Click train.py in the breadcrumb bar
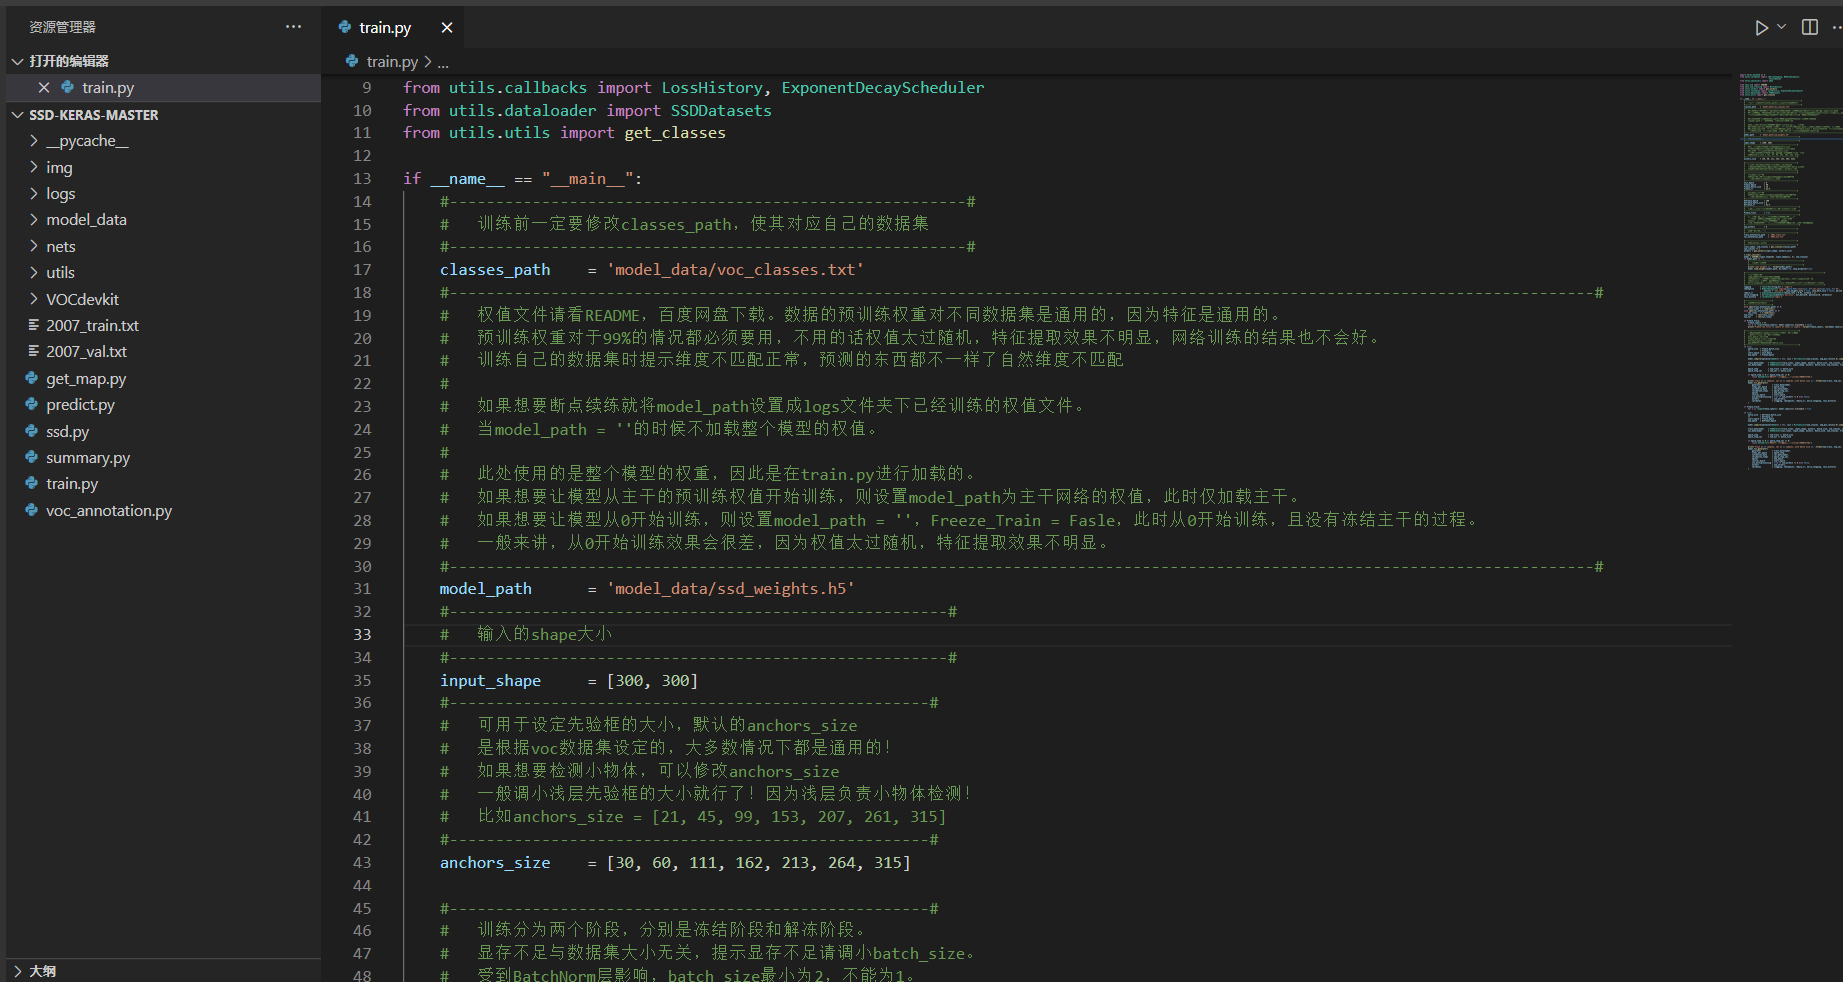 pos(392,62)
